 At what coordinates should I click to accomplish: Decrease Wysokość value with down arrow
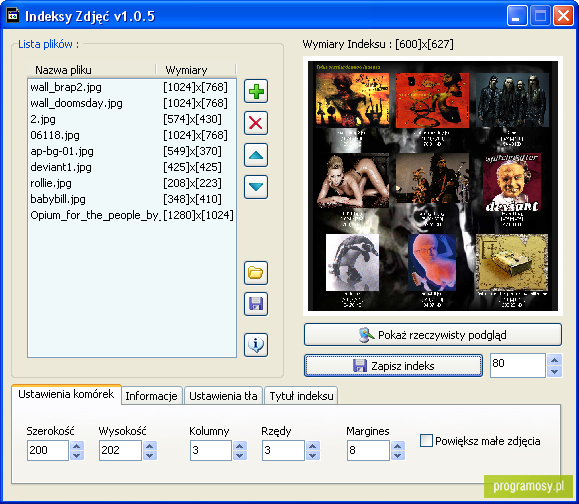point(150,455)
